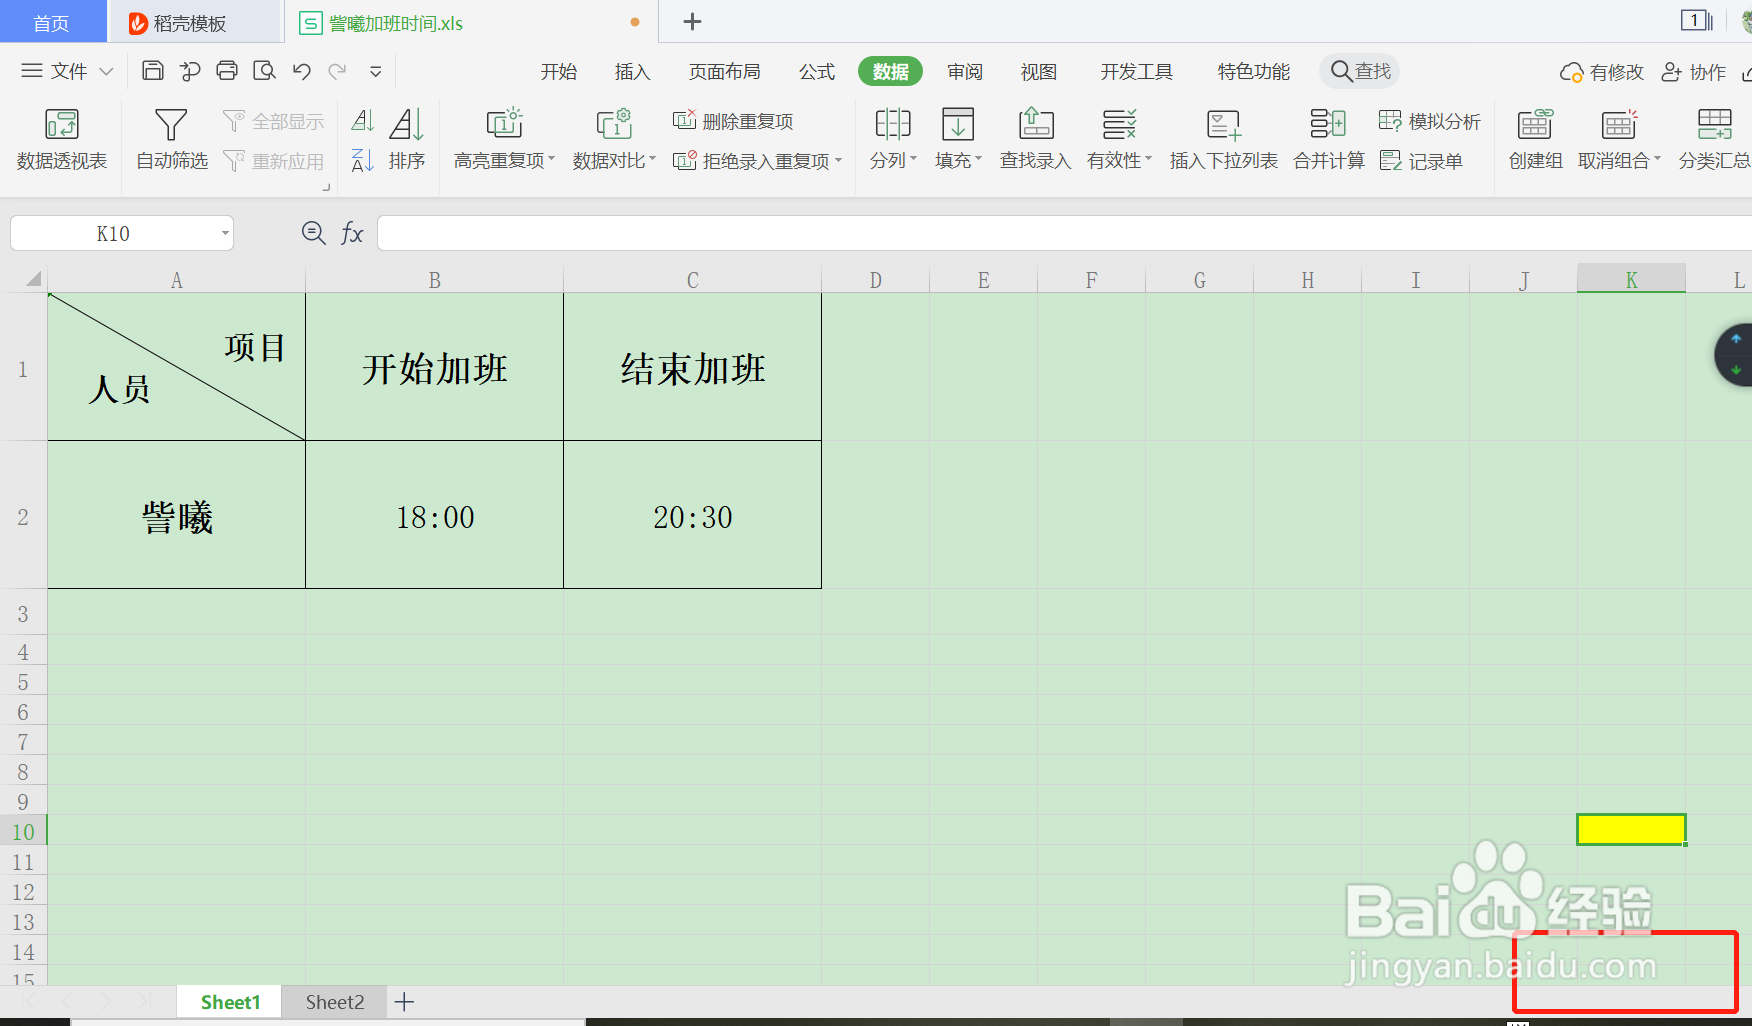This screenshot has height=1026, width=1752.
Task: Open What-If Analysis (模拟分析)
Action: tap(1429, 121)
